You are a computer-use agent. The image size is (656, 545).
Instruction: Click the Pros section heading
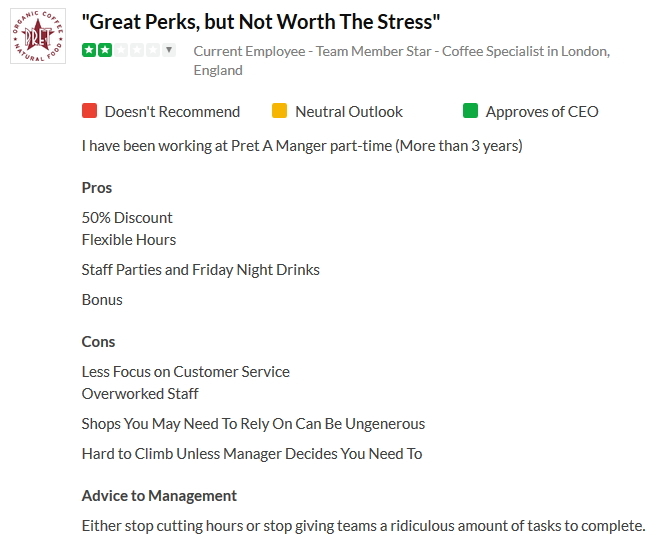[97, 188]
